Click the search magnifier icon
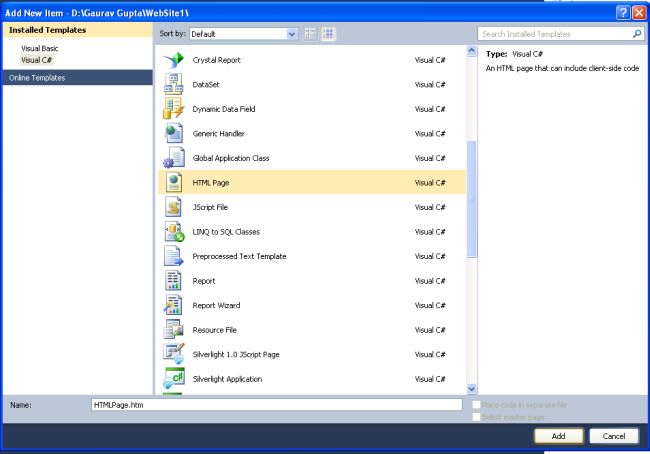 click(637, 34)
